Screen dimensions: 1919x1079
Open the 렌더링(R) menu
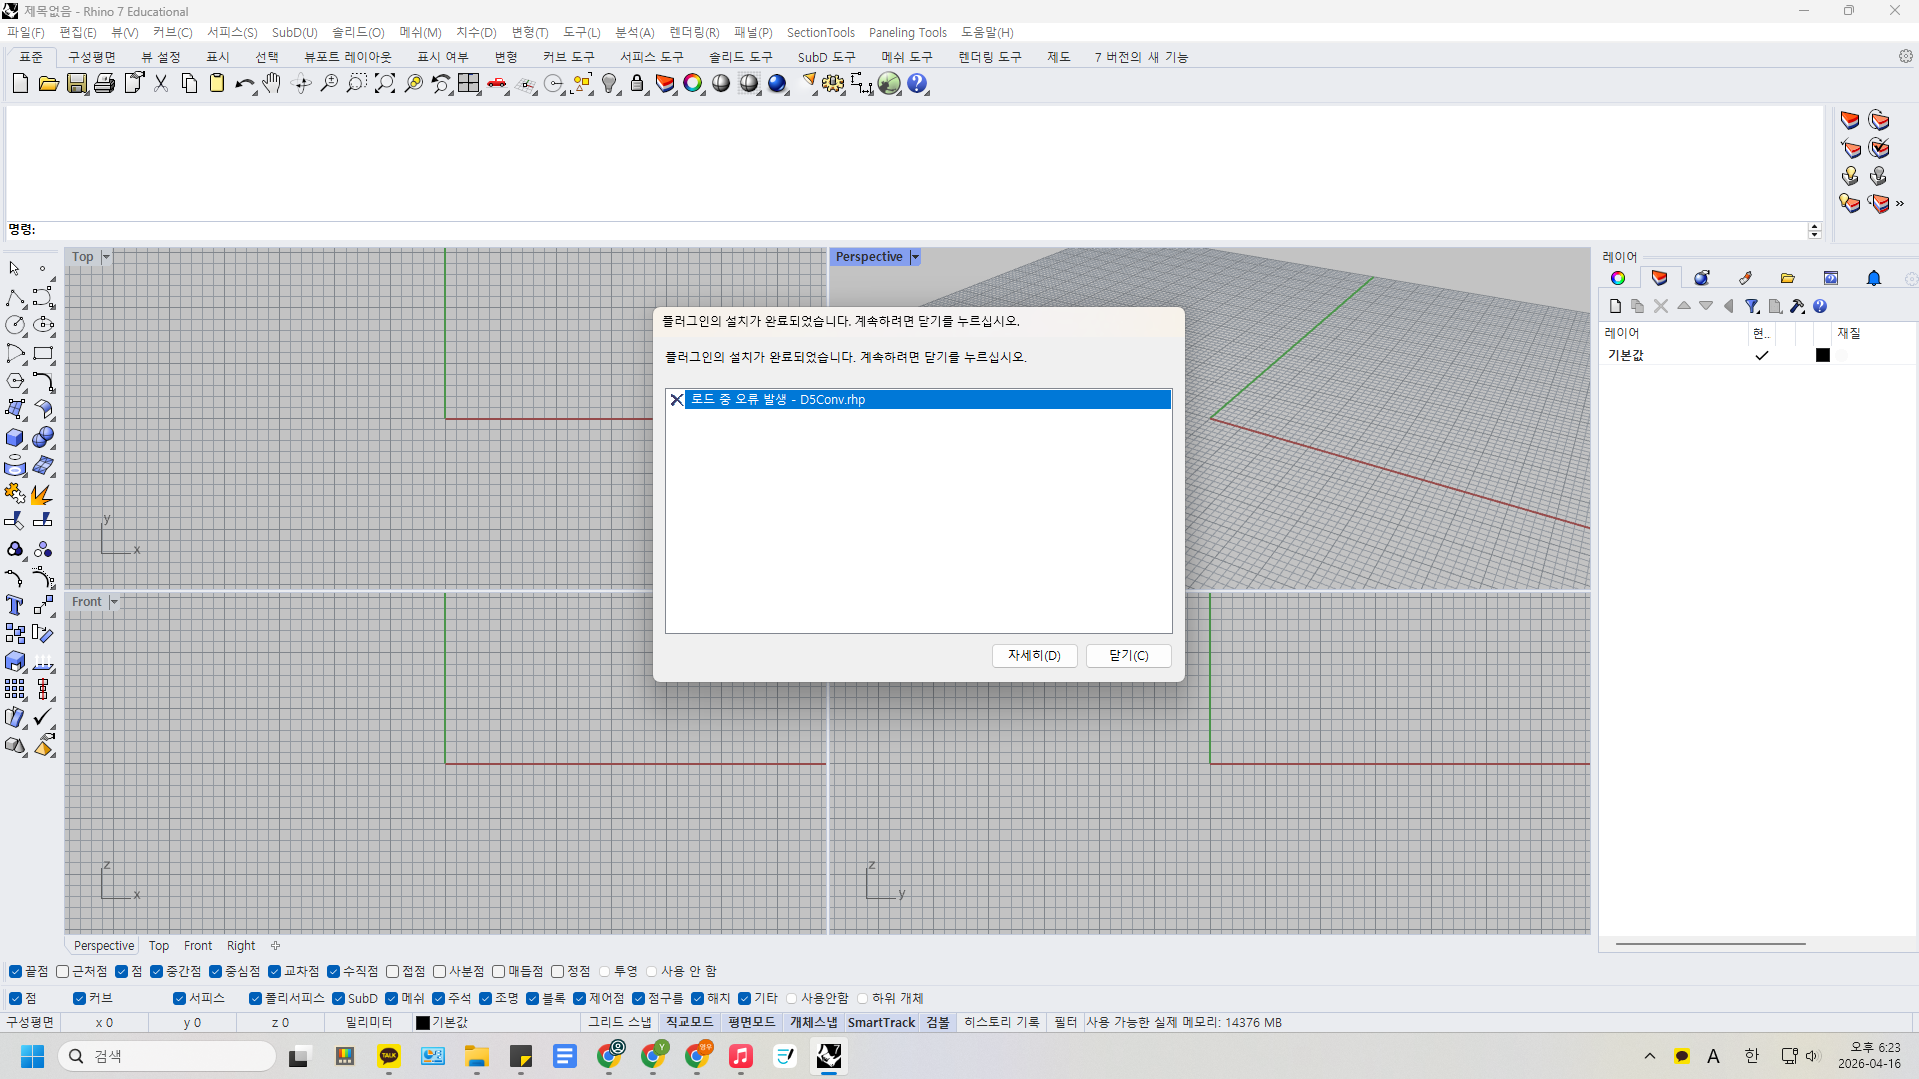point(694,33)
